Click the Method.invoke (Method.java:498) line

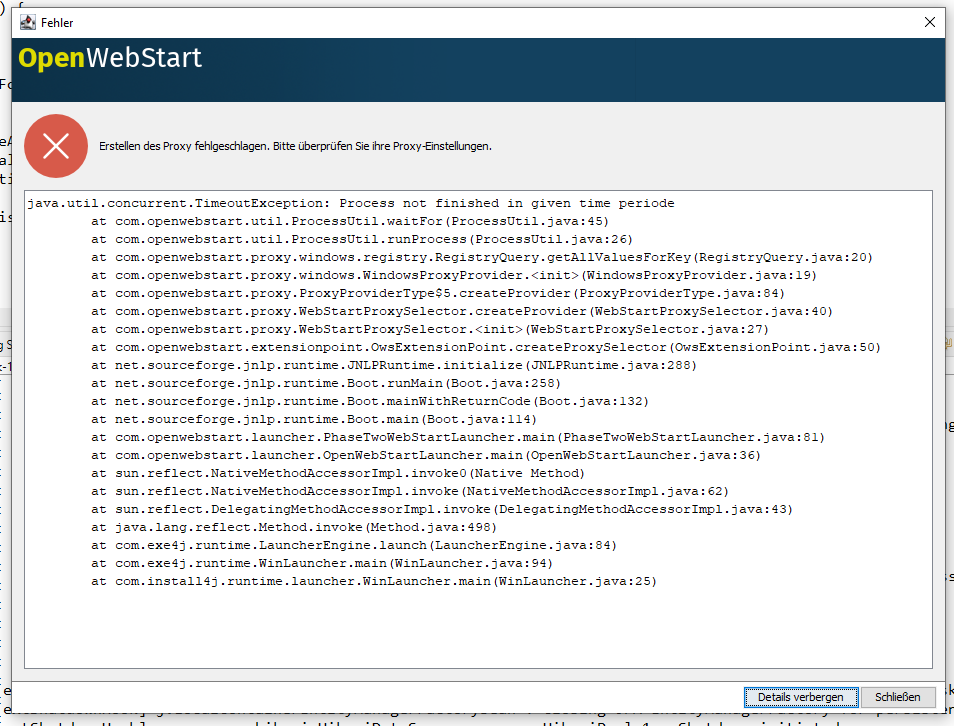coord(294,527)
